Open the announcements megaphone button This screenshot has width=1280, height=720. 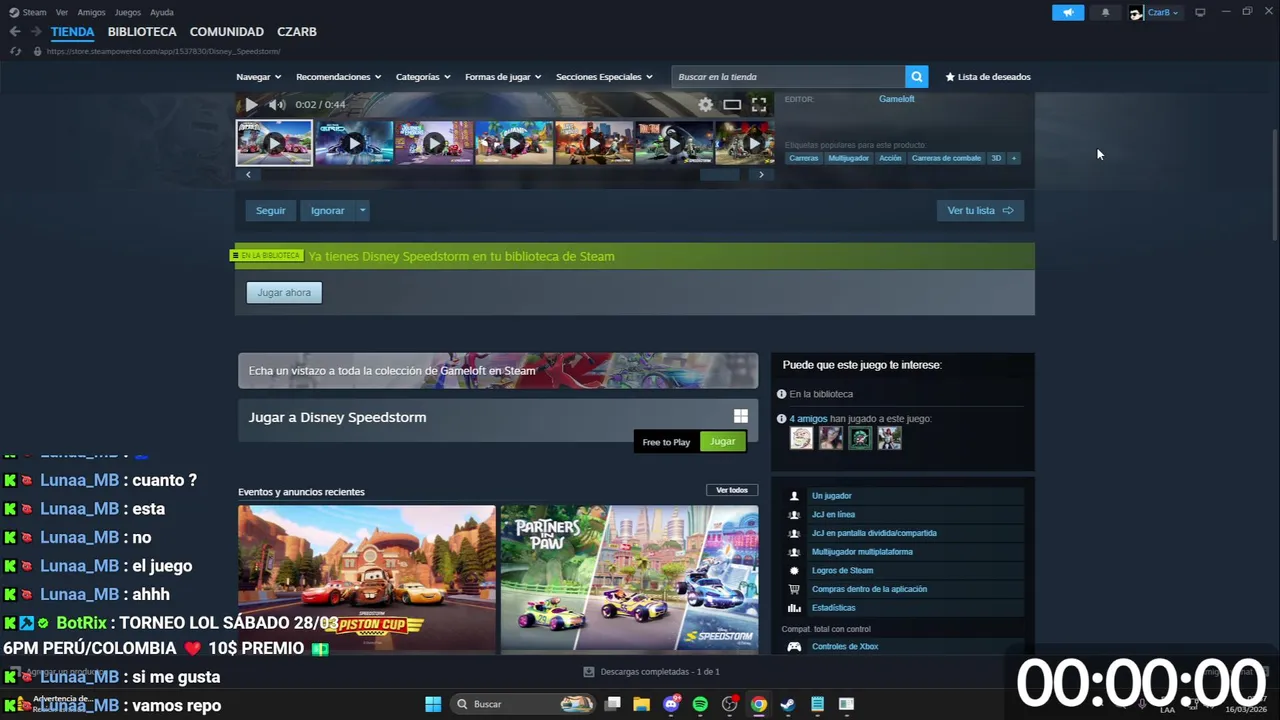tap(1068, 12)
